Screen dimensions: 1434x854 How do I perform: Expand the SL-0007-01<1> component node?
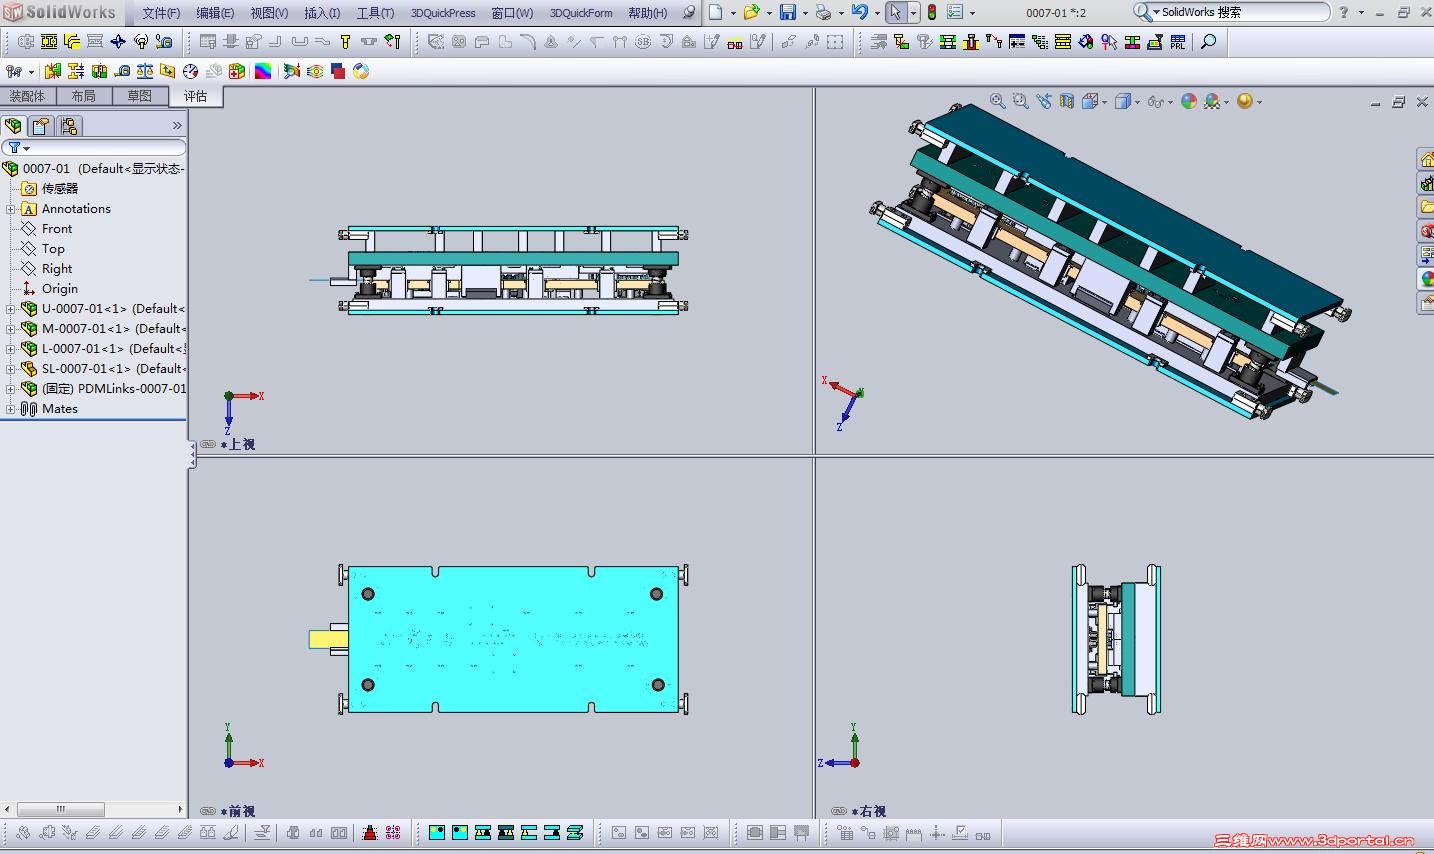tap(11, 369)
